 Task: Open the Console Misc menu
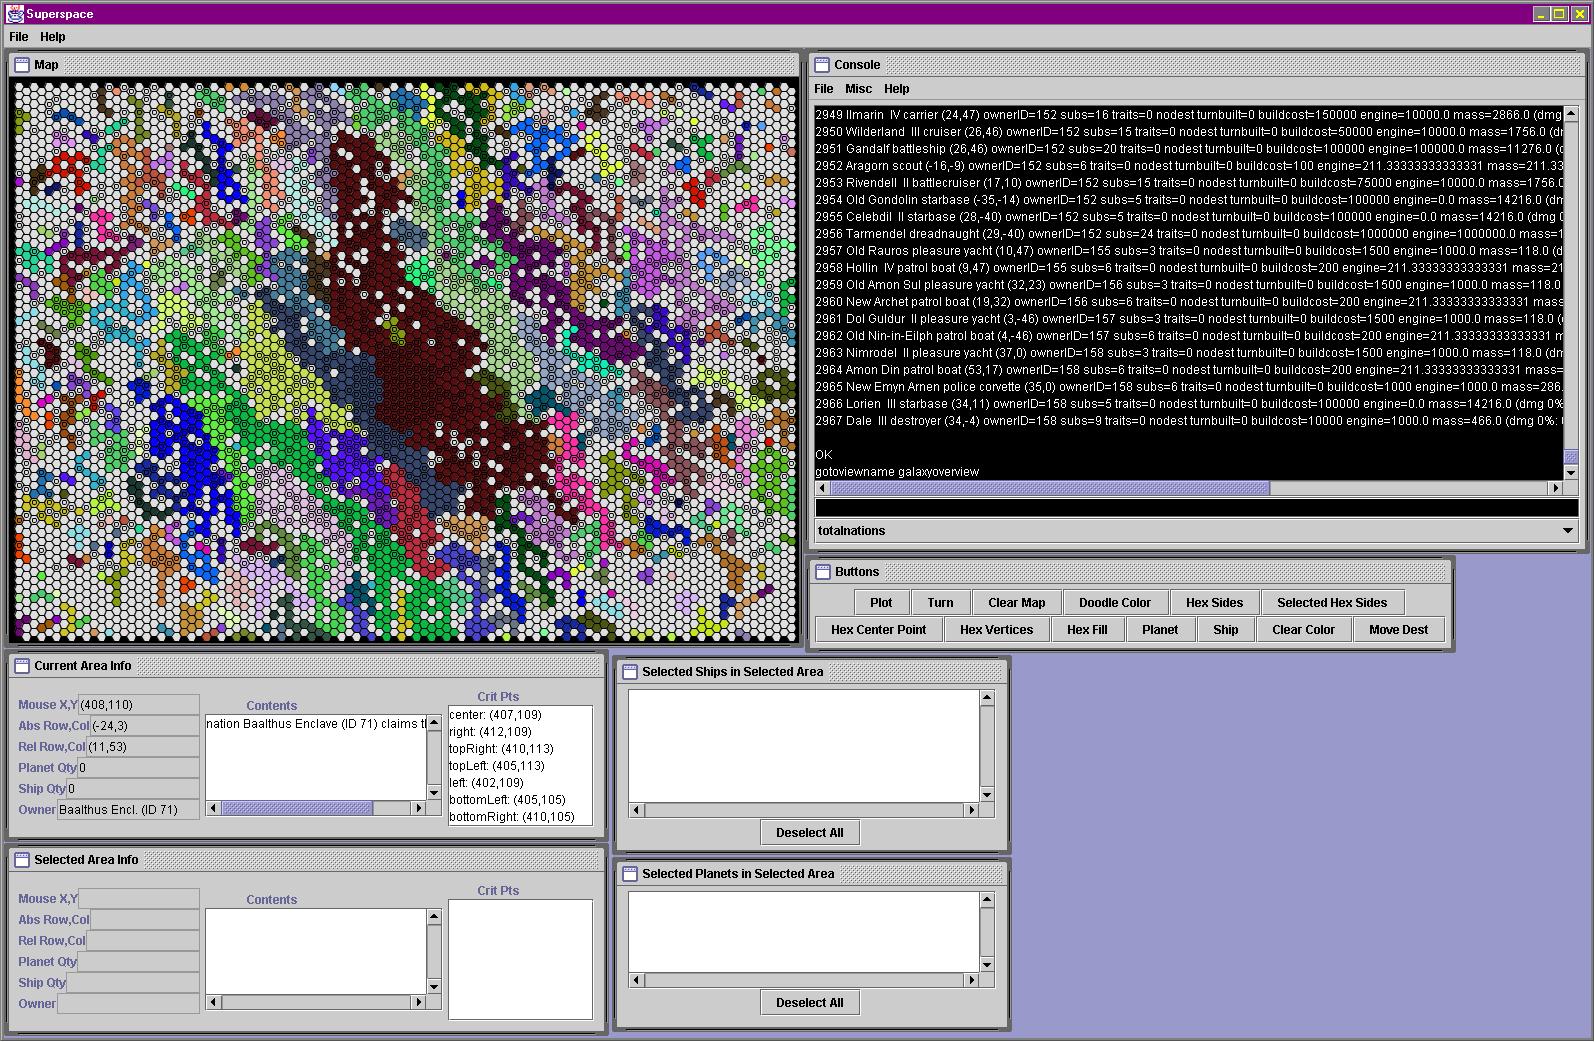pyautogui.click(x=858, y=89)
